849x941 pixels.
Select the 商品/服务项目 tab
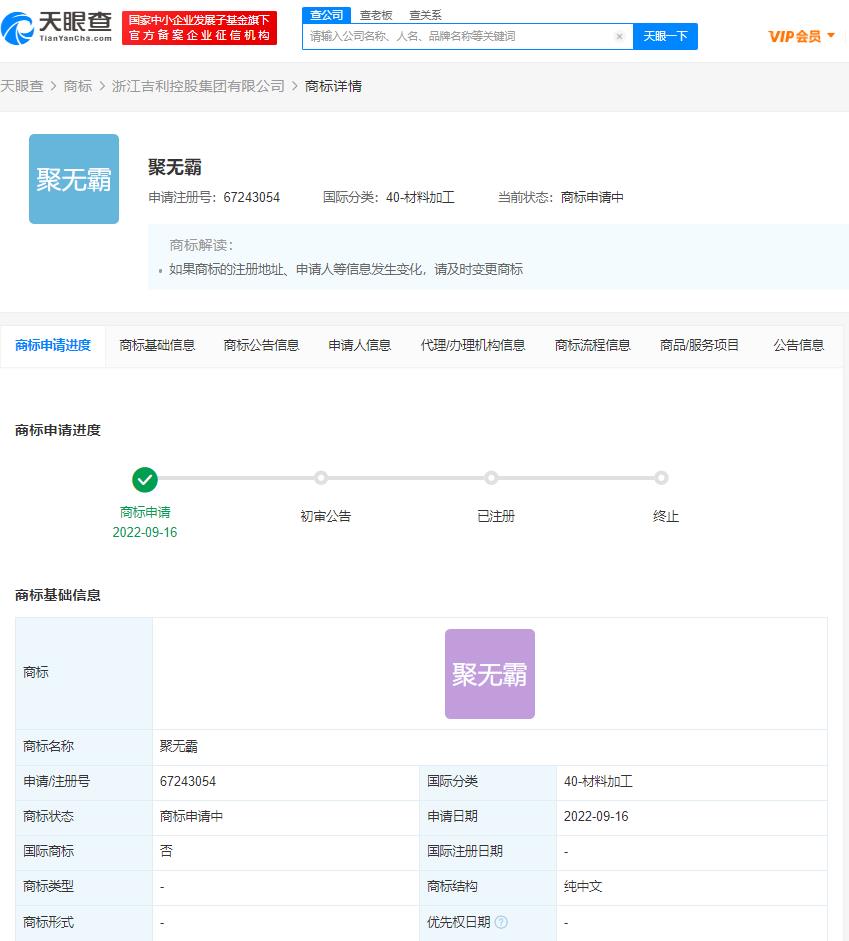point(699,345)
